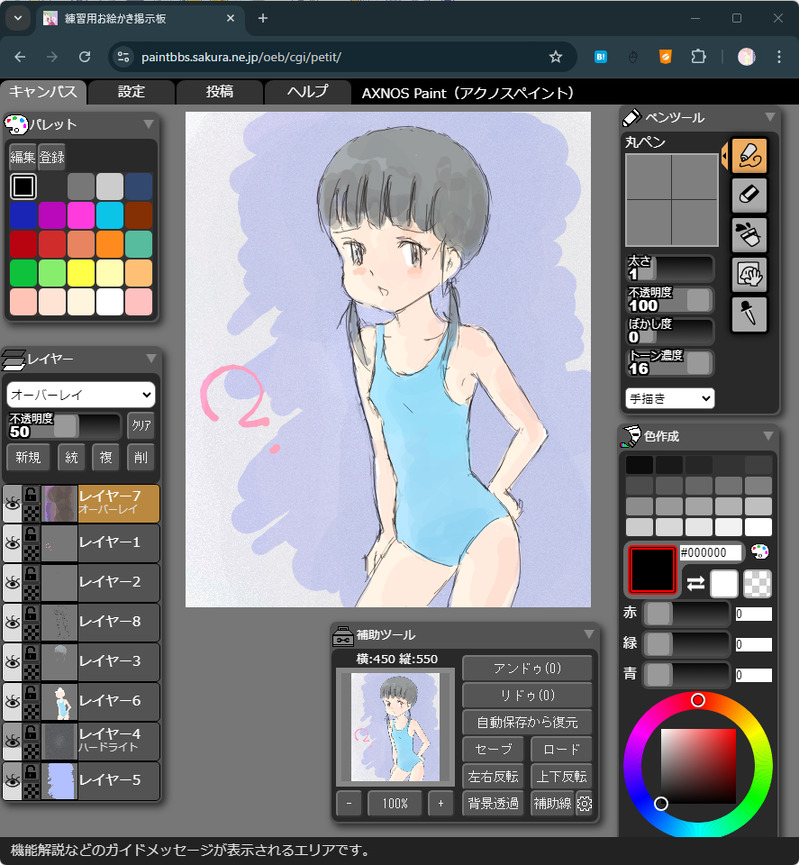The width and height of the screenshot is (799, 865).
Task: Click the site information icon in address bar
Action: tap(123, 57)
